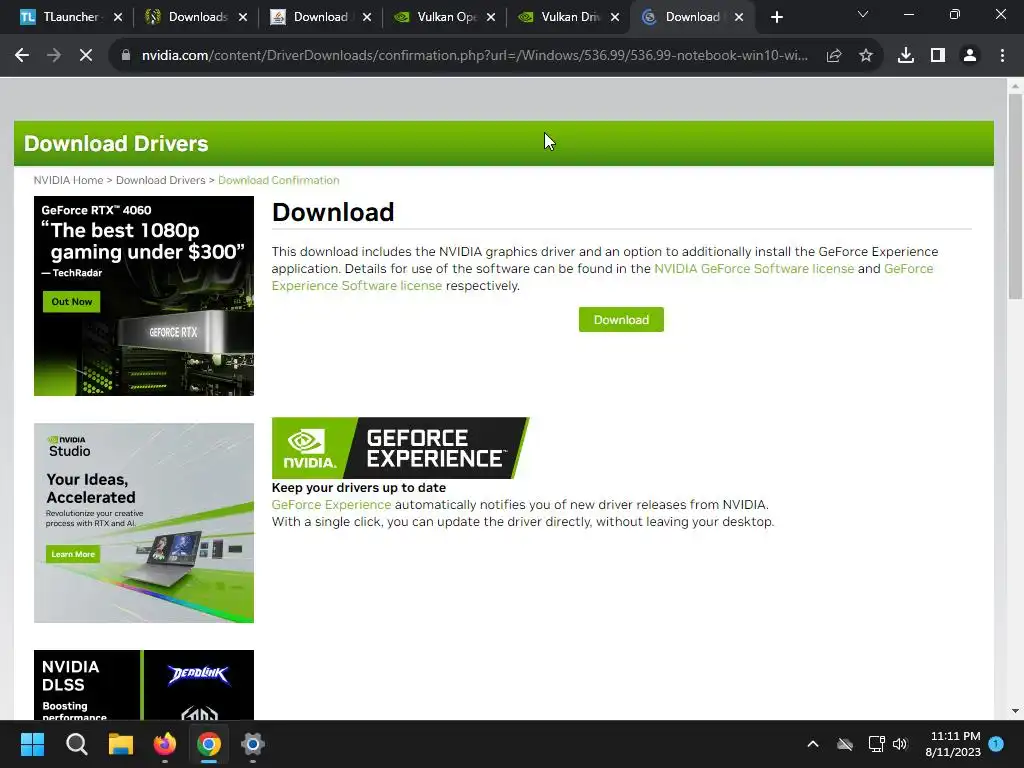Image resolution: width=1024 pixels, height=768 pixels.
Task: Open the Windows Start menu
Action: coord(32,744)
